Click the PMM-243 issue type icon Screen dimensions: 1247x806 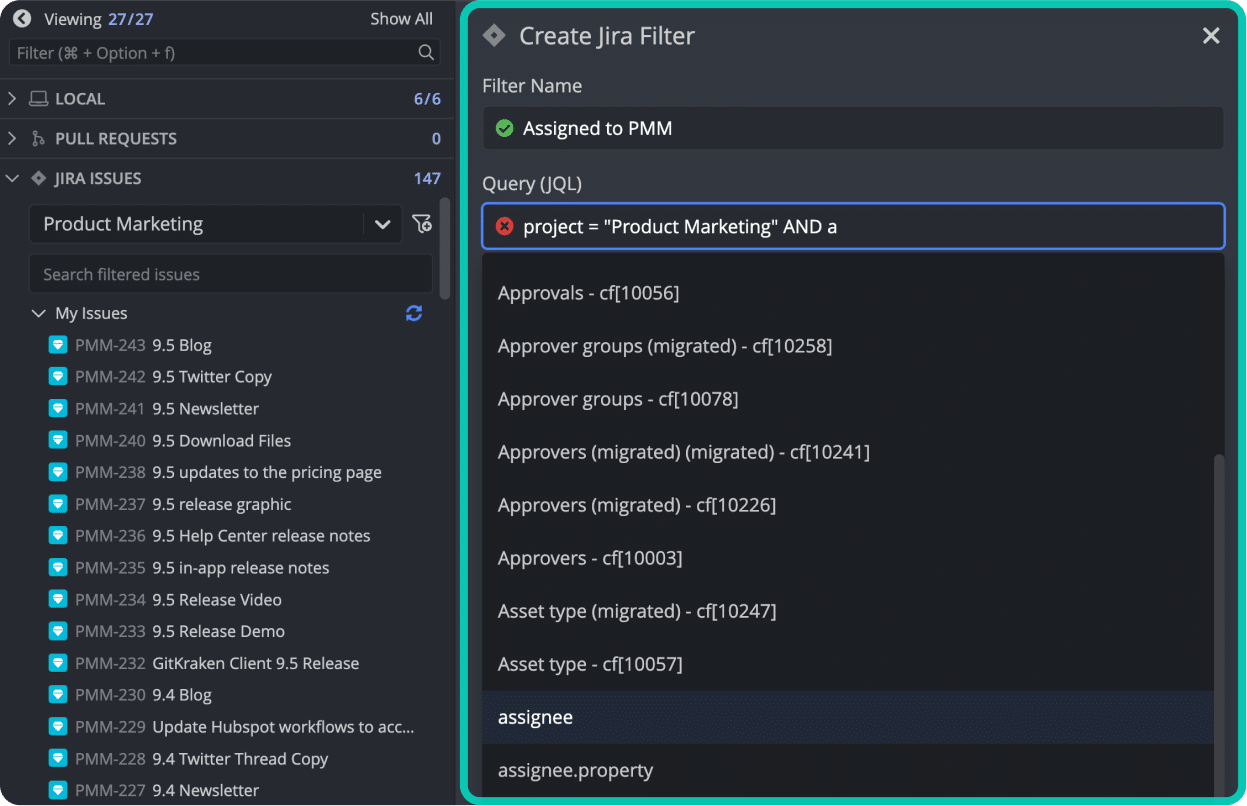pyautogui.click(x=59, y=344)
